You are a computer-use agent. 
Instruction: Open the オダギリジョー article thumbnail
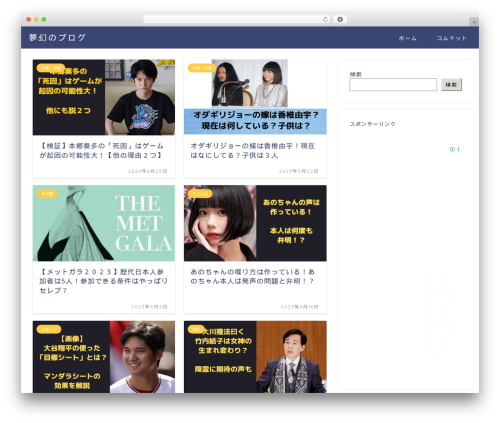click(255, 97)
